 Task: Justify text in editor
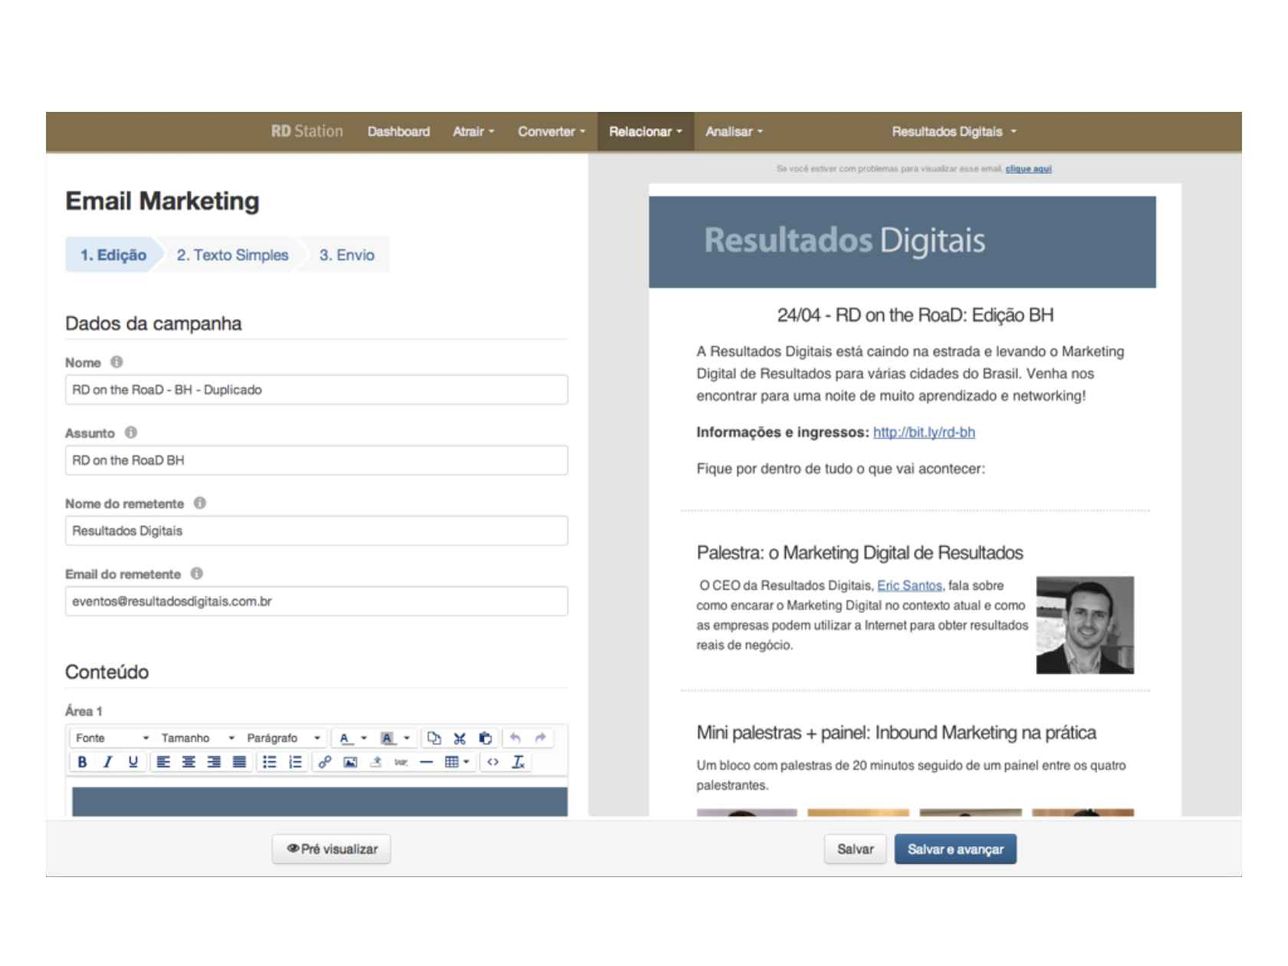[x=239, y=762]
